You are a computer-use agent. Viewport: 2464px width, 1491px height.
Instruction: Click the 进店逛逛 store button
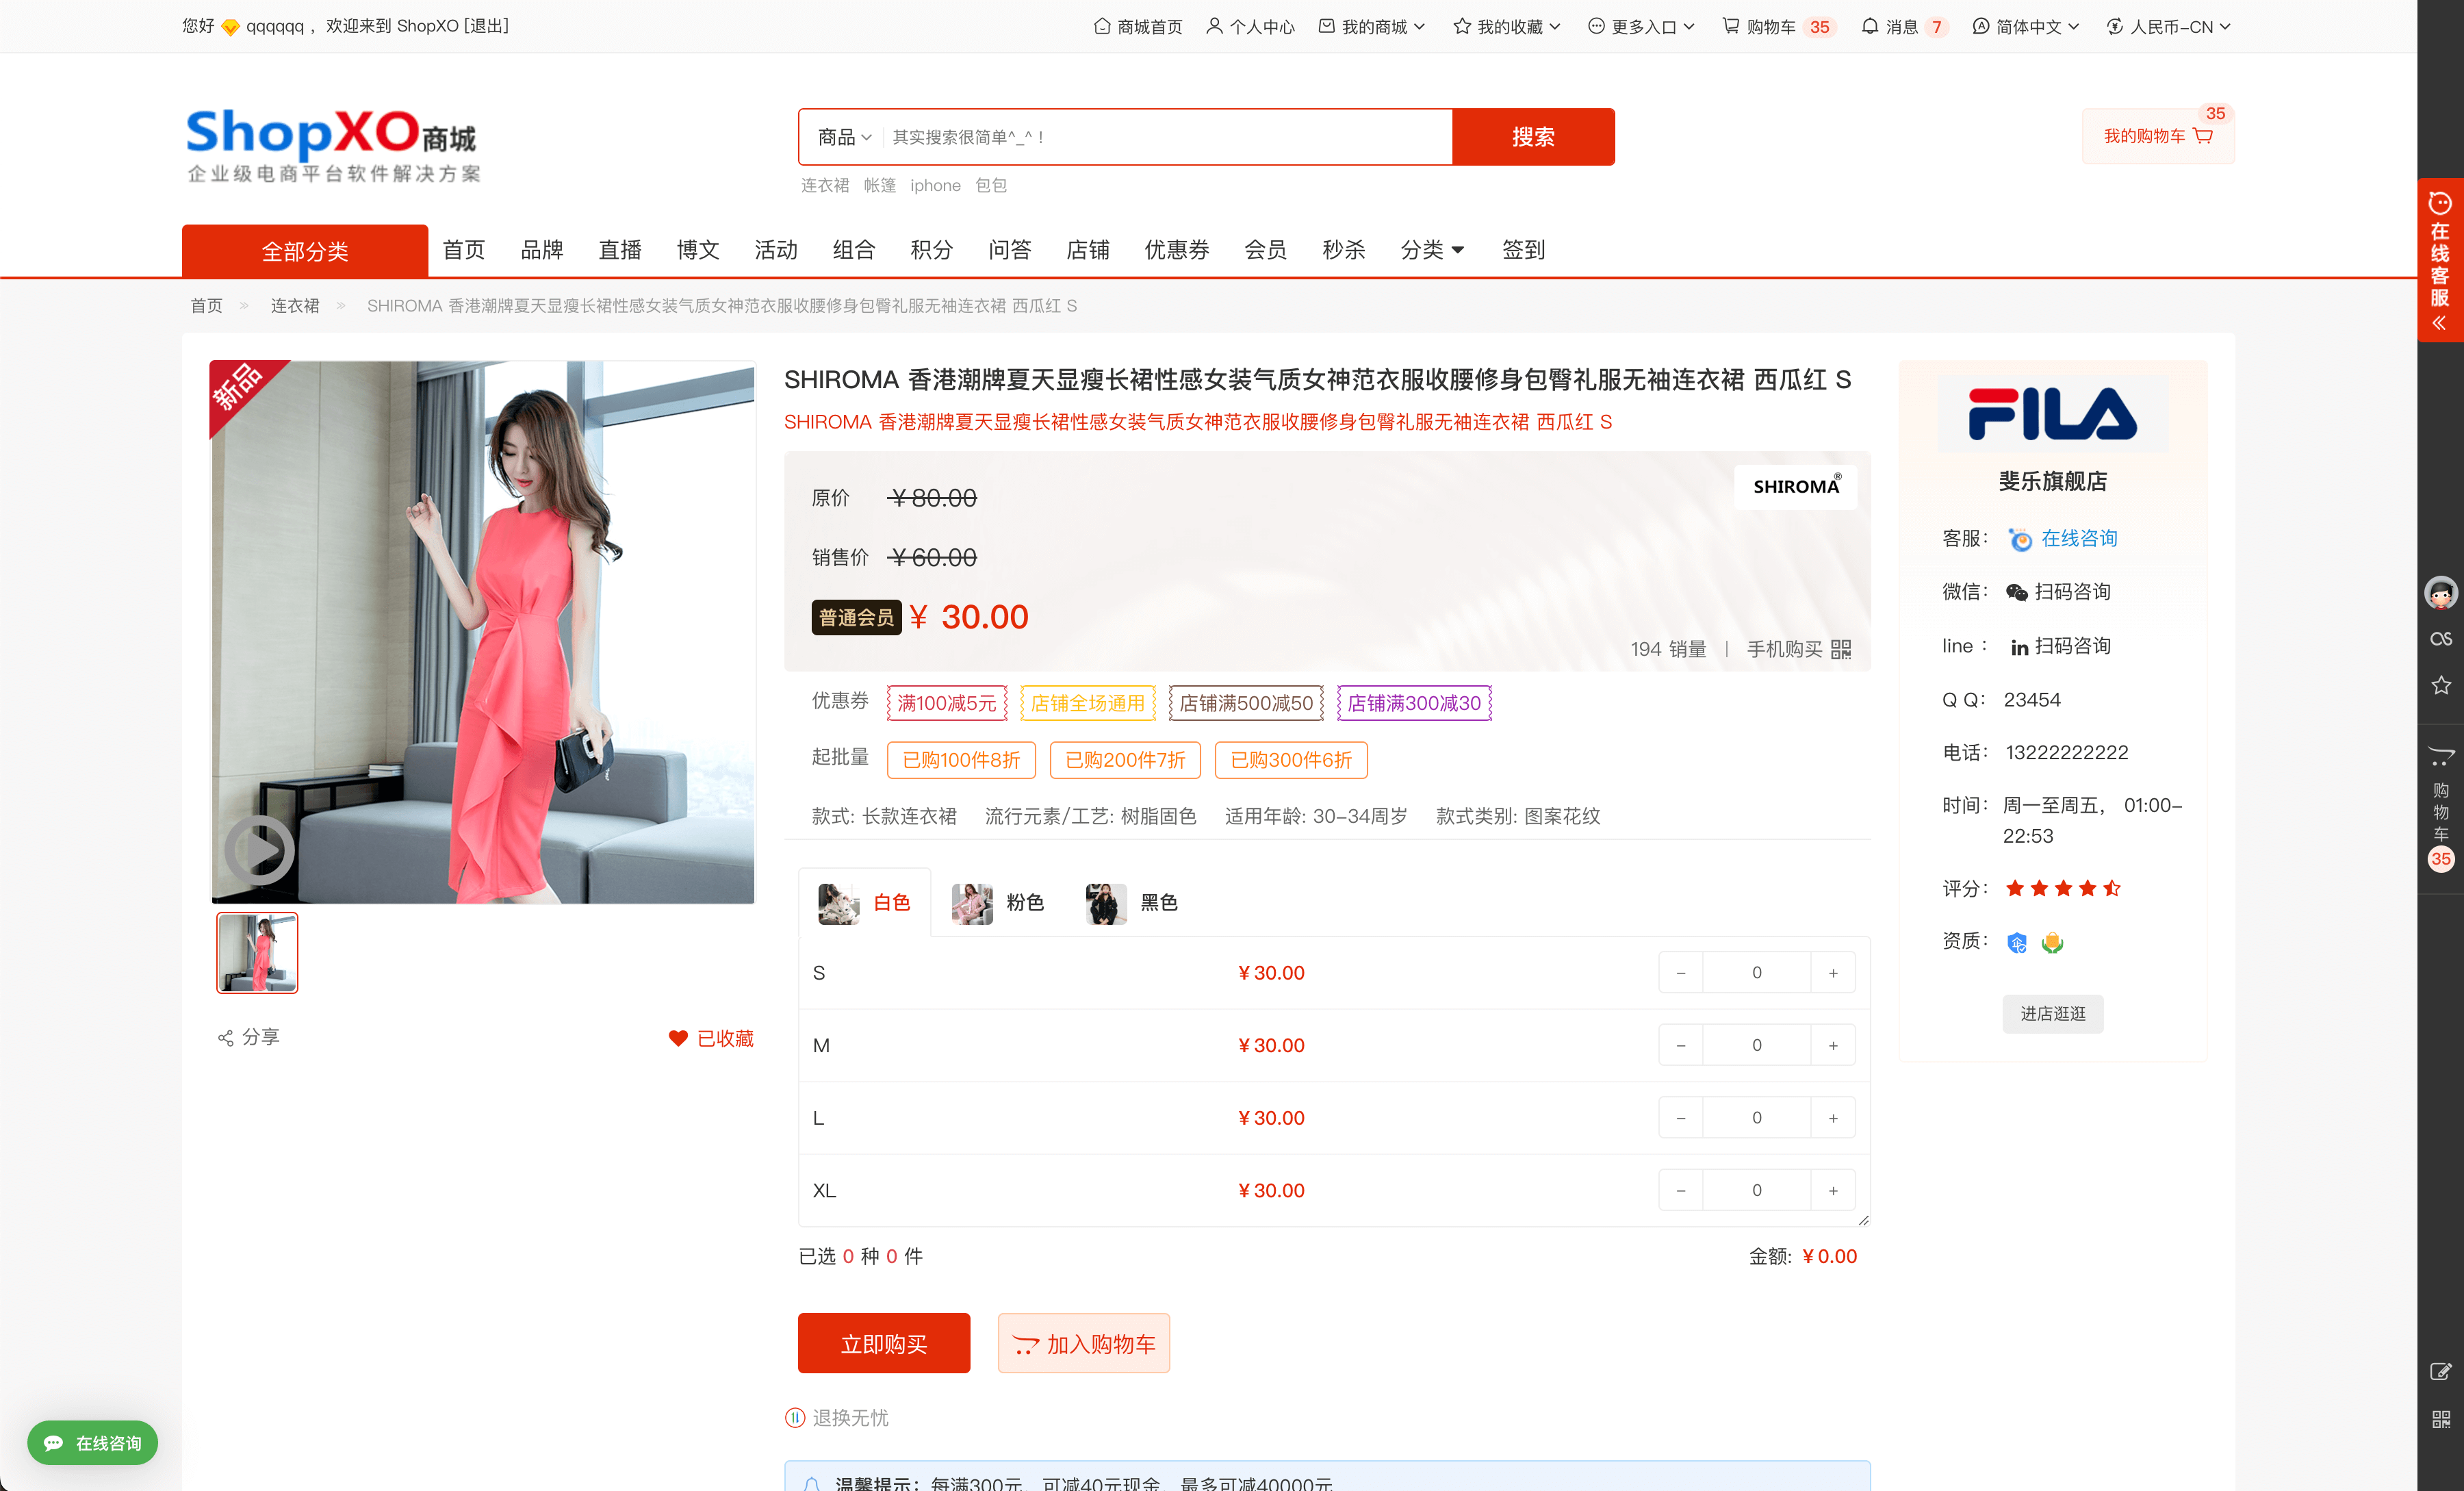2052,1013
